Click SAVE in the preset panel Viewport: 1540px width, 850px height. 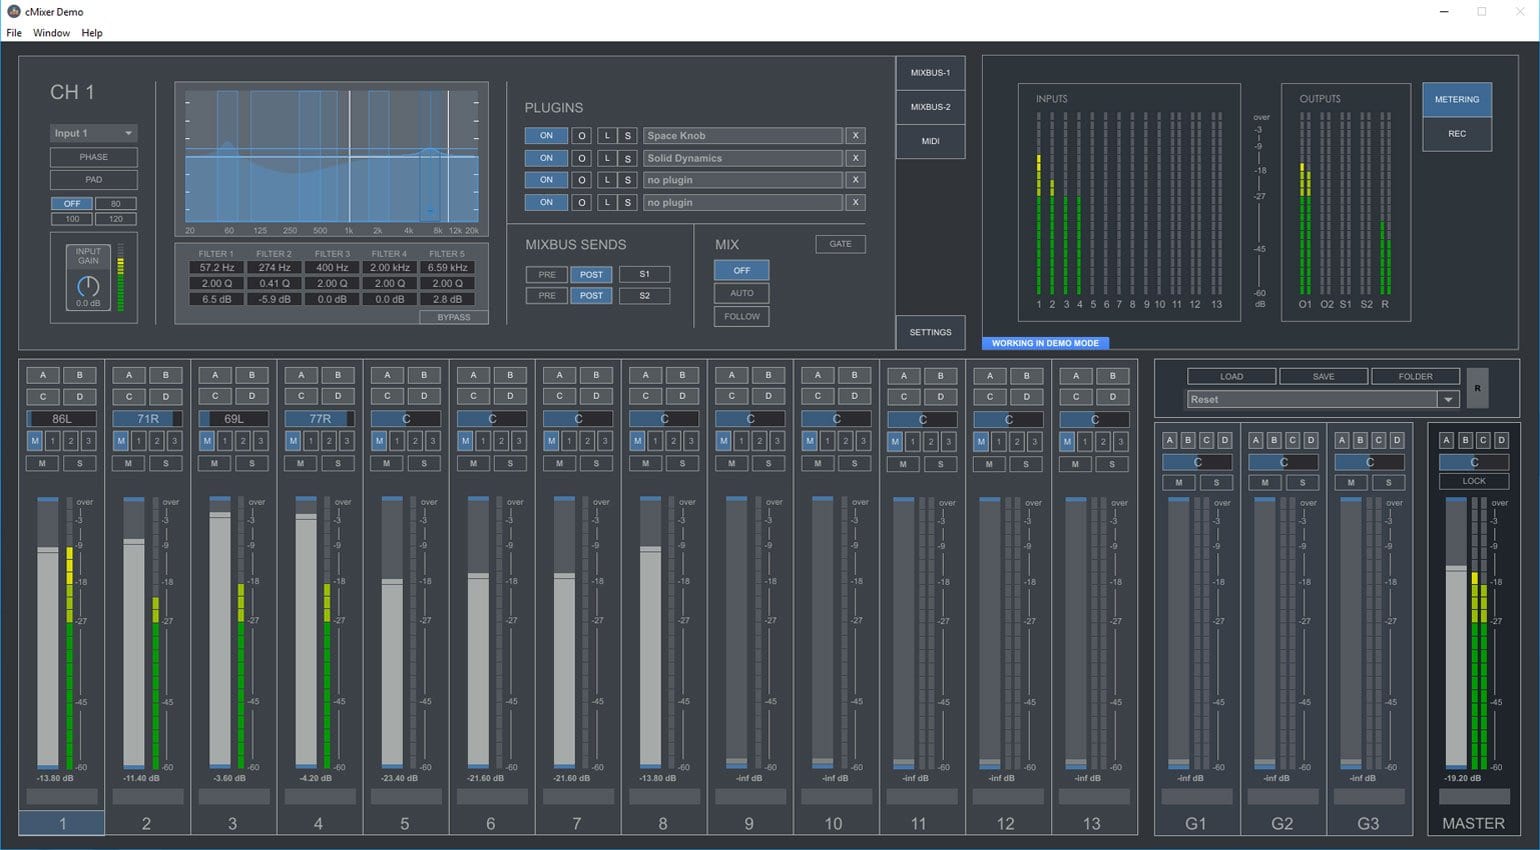tap(1323, 377)
